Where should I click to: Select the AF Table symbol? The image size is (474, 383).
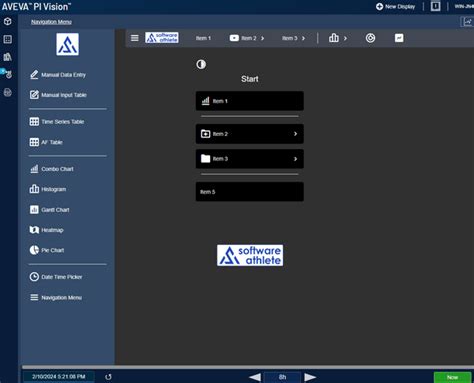coord(46,142)
